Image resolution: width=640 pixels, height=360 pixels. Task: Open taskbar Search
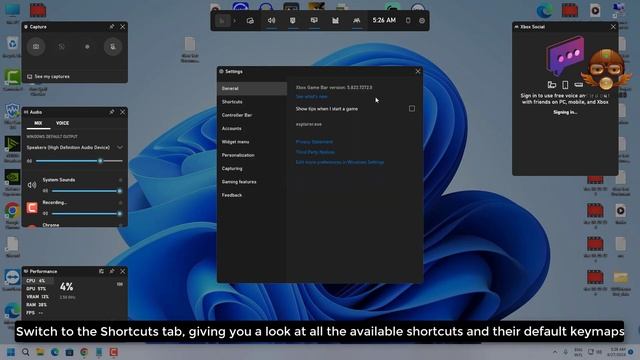point(25,352)
